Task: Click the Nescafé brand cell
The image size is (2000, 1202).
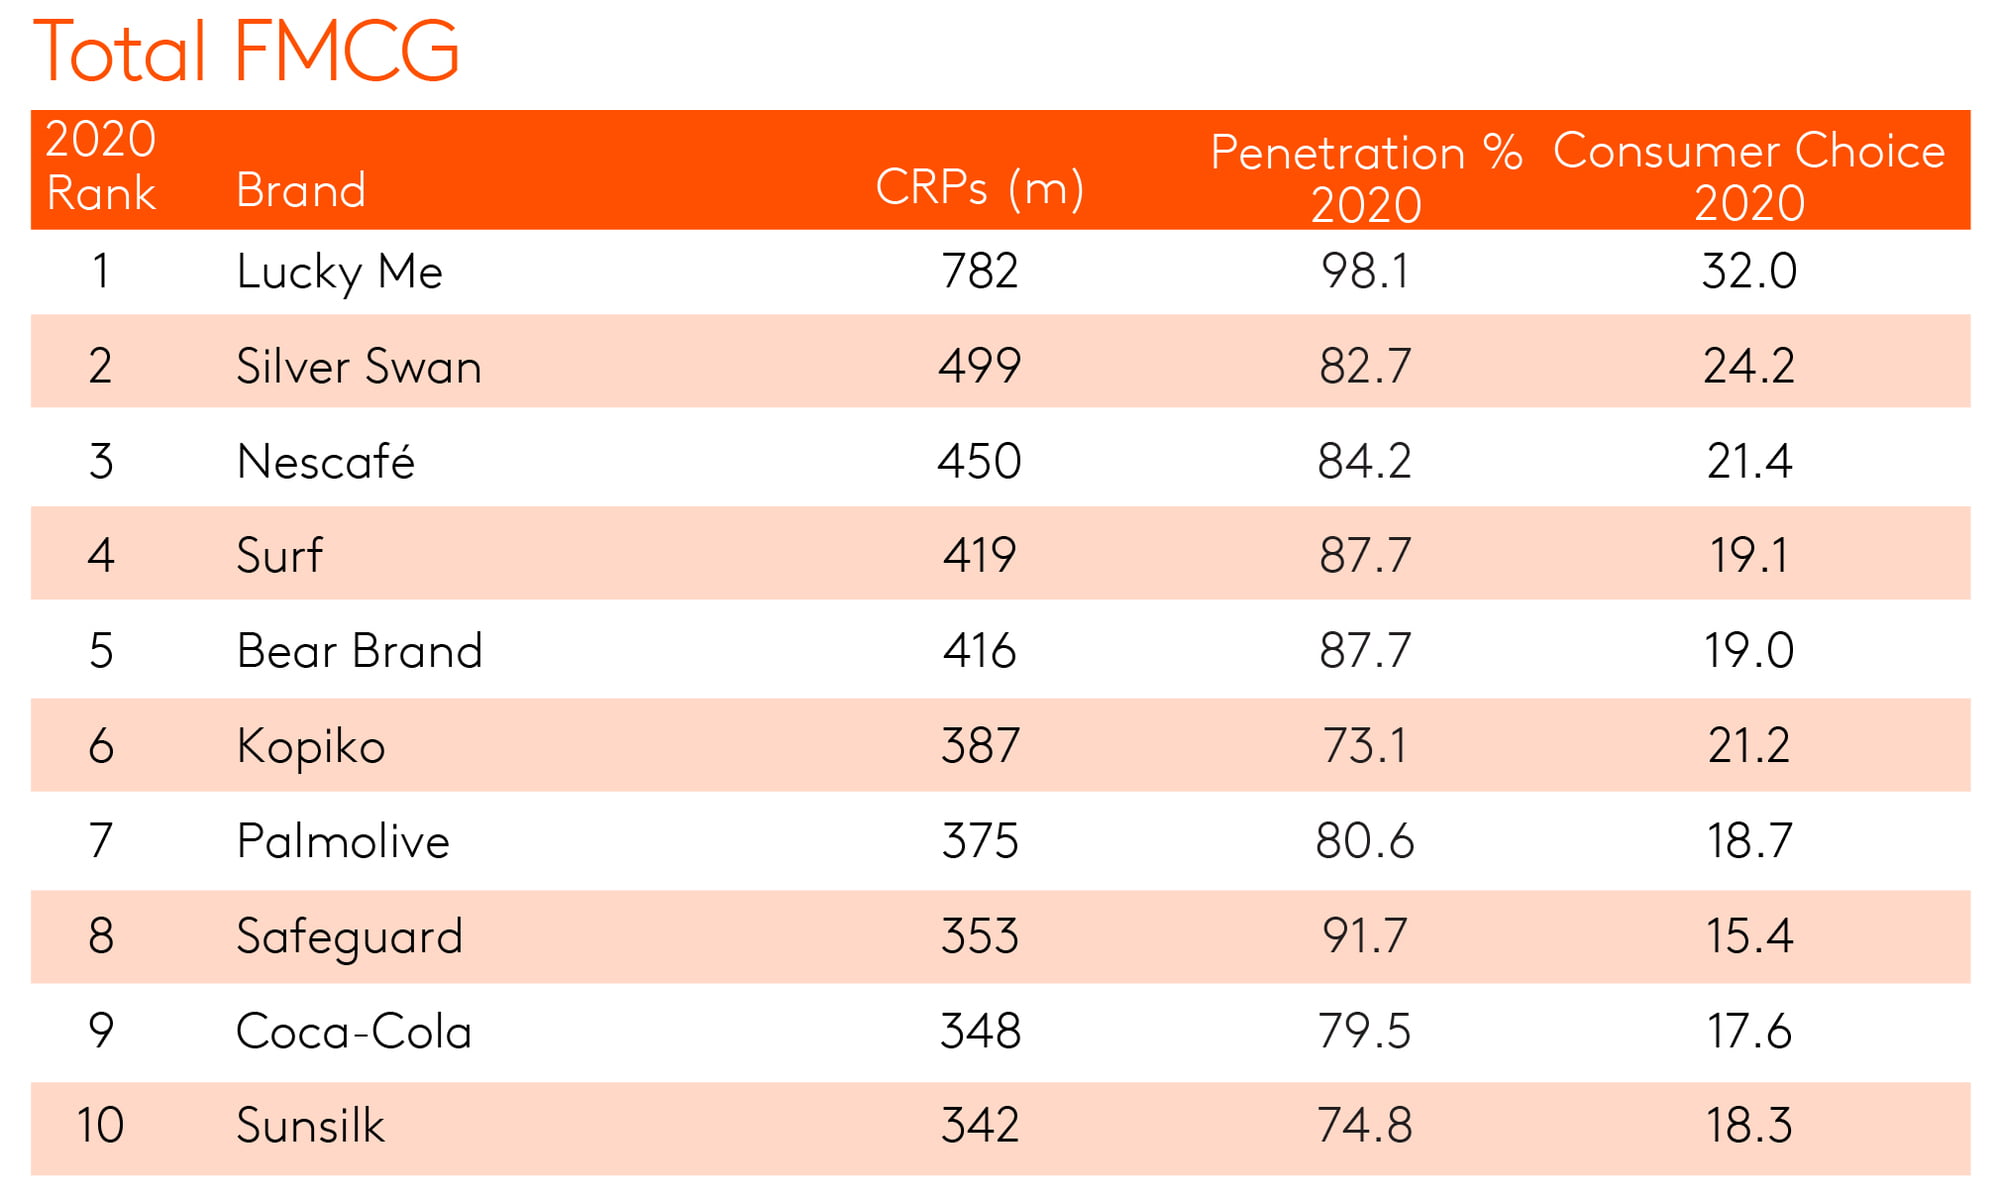Action: [x=325, y=462]
